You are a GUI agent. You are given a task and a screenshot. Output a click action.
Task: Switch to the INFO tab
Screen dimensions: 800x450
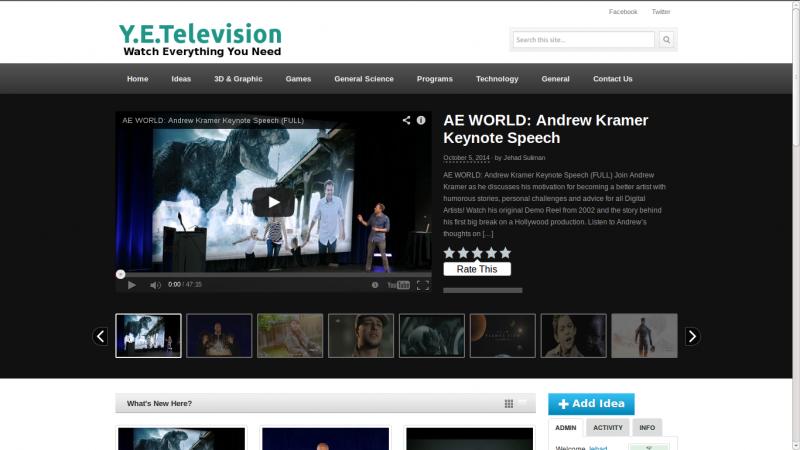coord(647,428)
